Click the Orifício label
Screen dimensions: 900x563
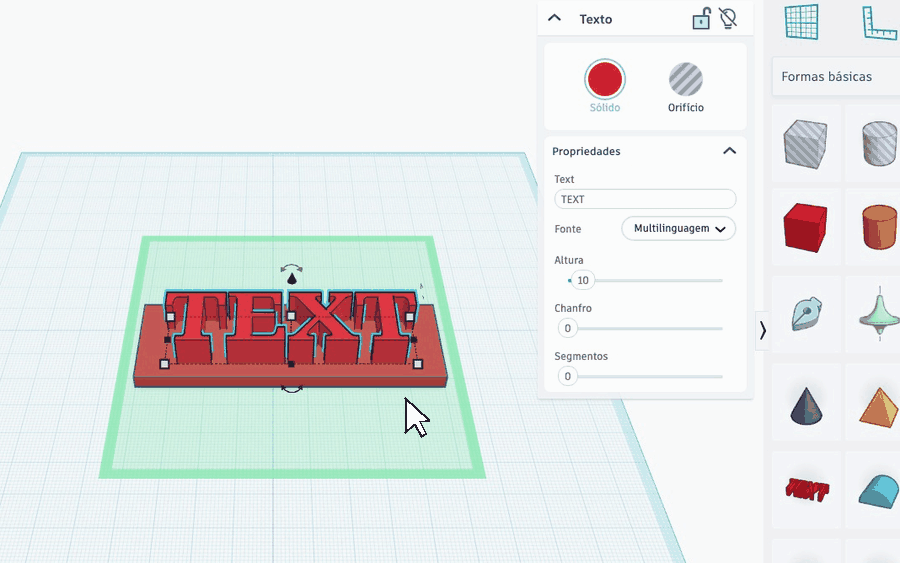(685, 107)
